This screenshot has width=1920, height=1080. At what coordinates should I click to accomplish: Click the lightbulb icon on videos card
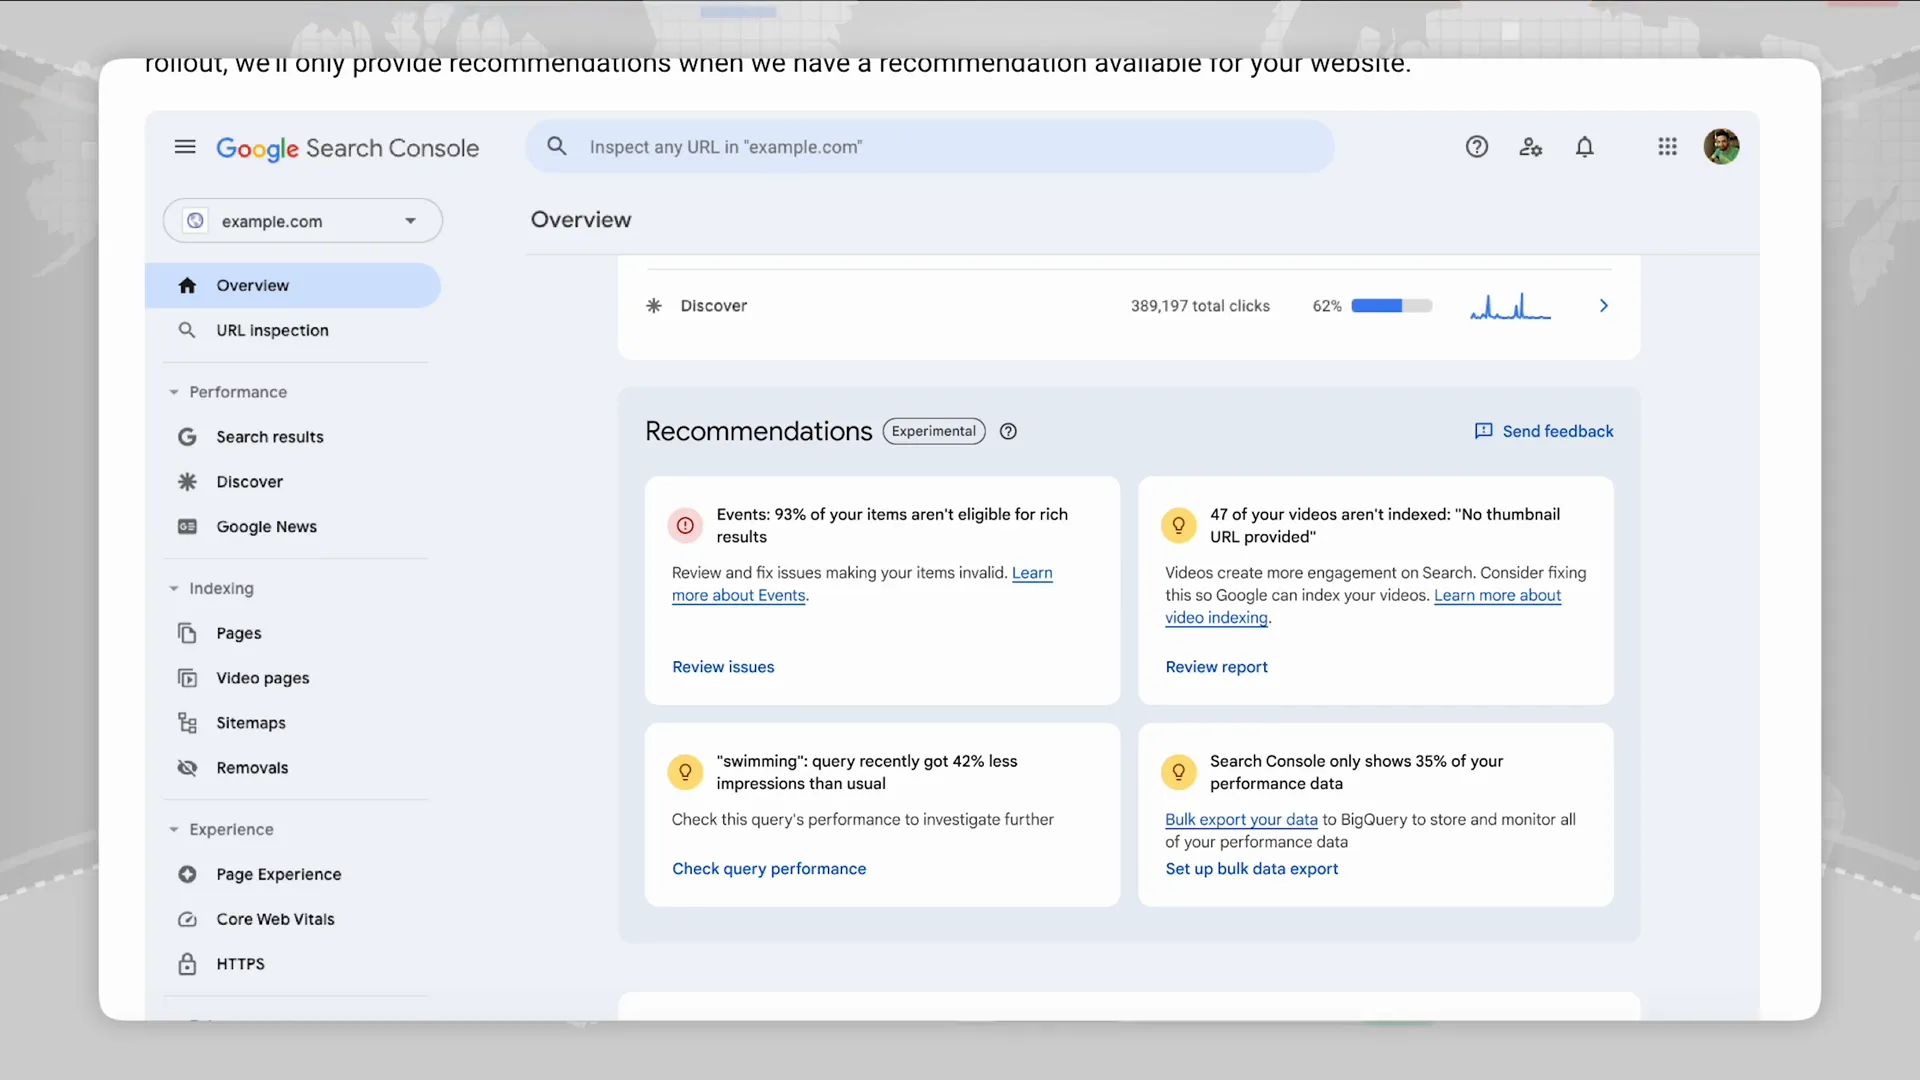tap(1178, 525)
